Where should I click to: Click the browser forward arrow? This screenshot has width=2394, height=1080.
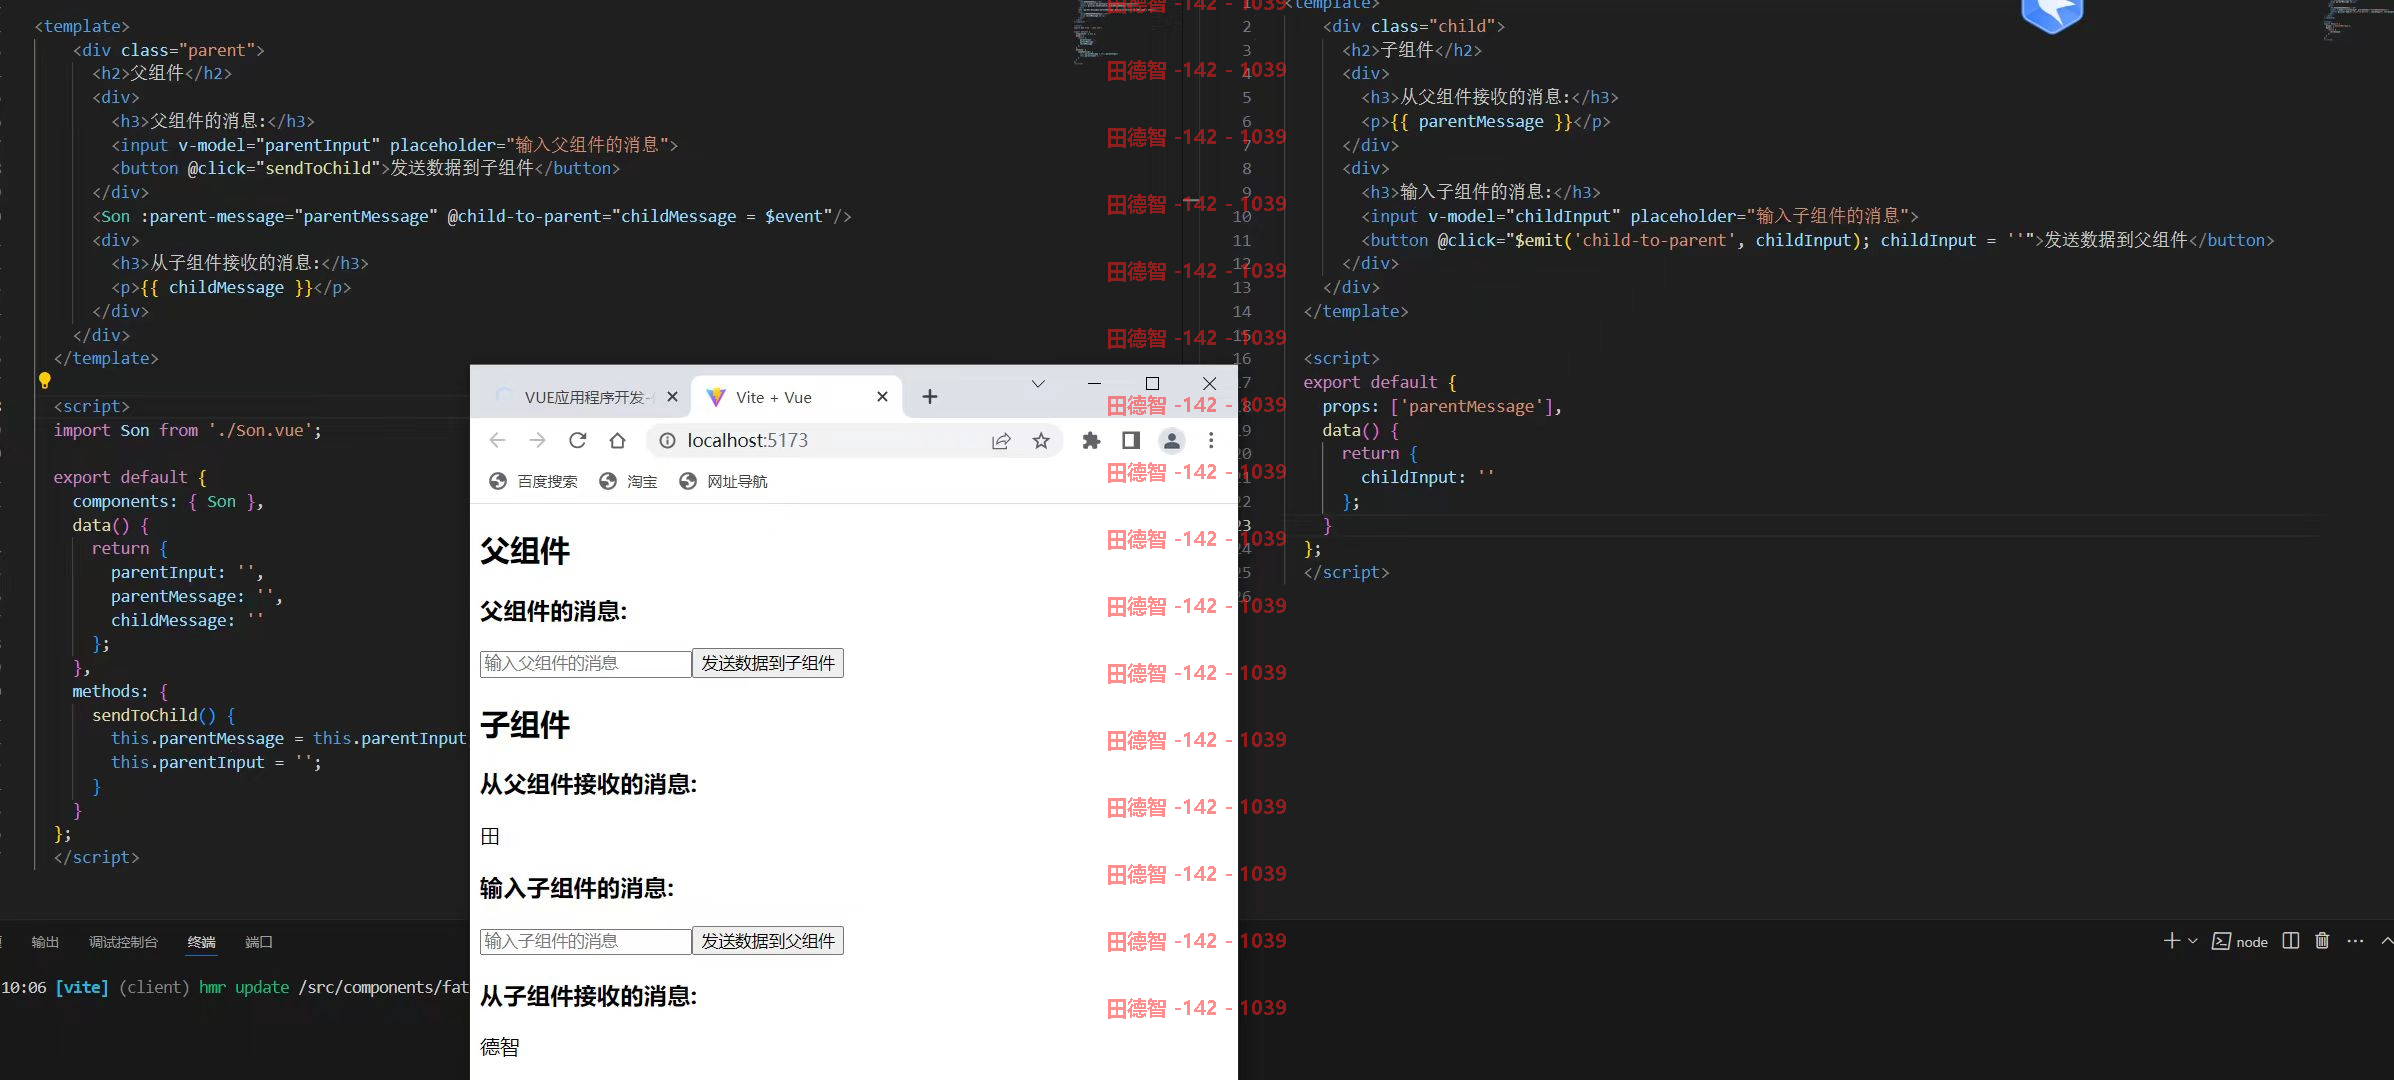(x=537, y=440)
